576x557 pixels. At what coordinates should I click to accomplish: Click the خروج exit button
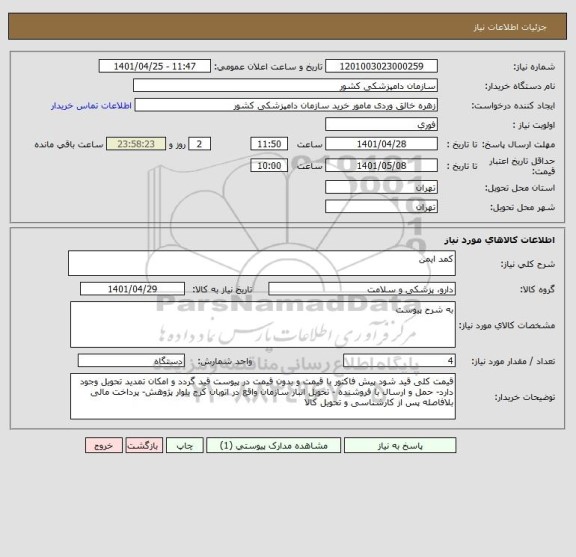coord(104,445)
